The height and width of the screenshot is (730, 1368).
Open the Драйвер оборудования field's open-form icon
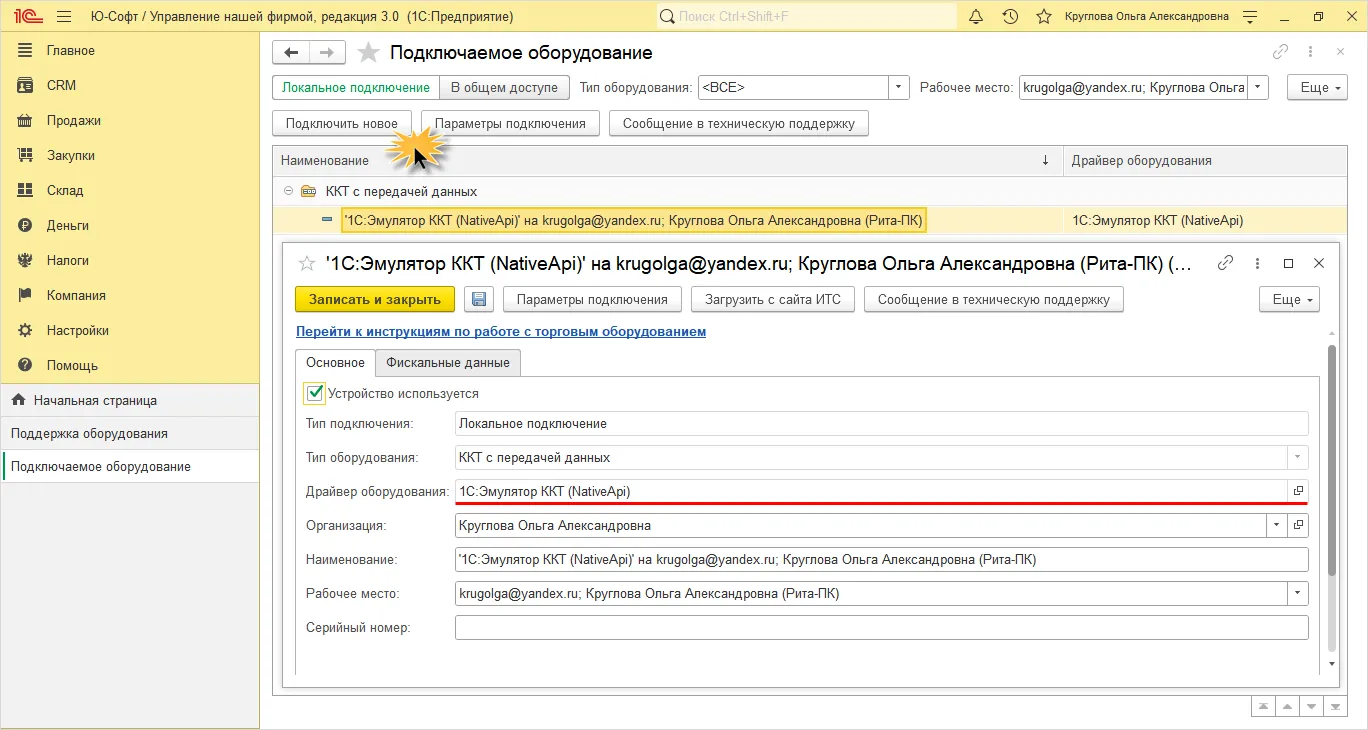1298,491
